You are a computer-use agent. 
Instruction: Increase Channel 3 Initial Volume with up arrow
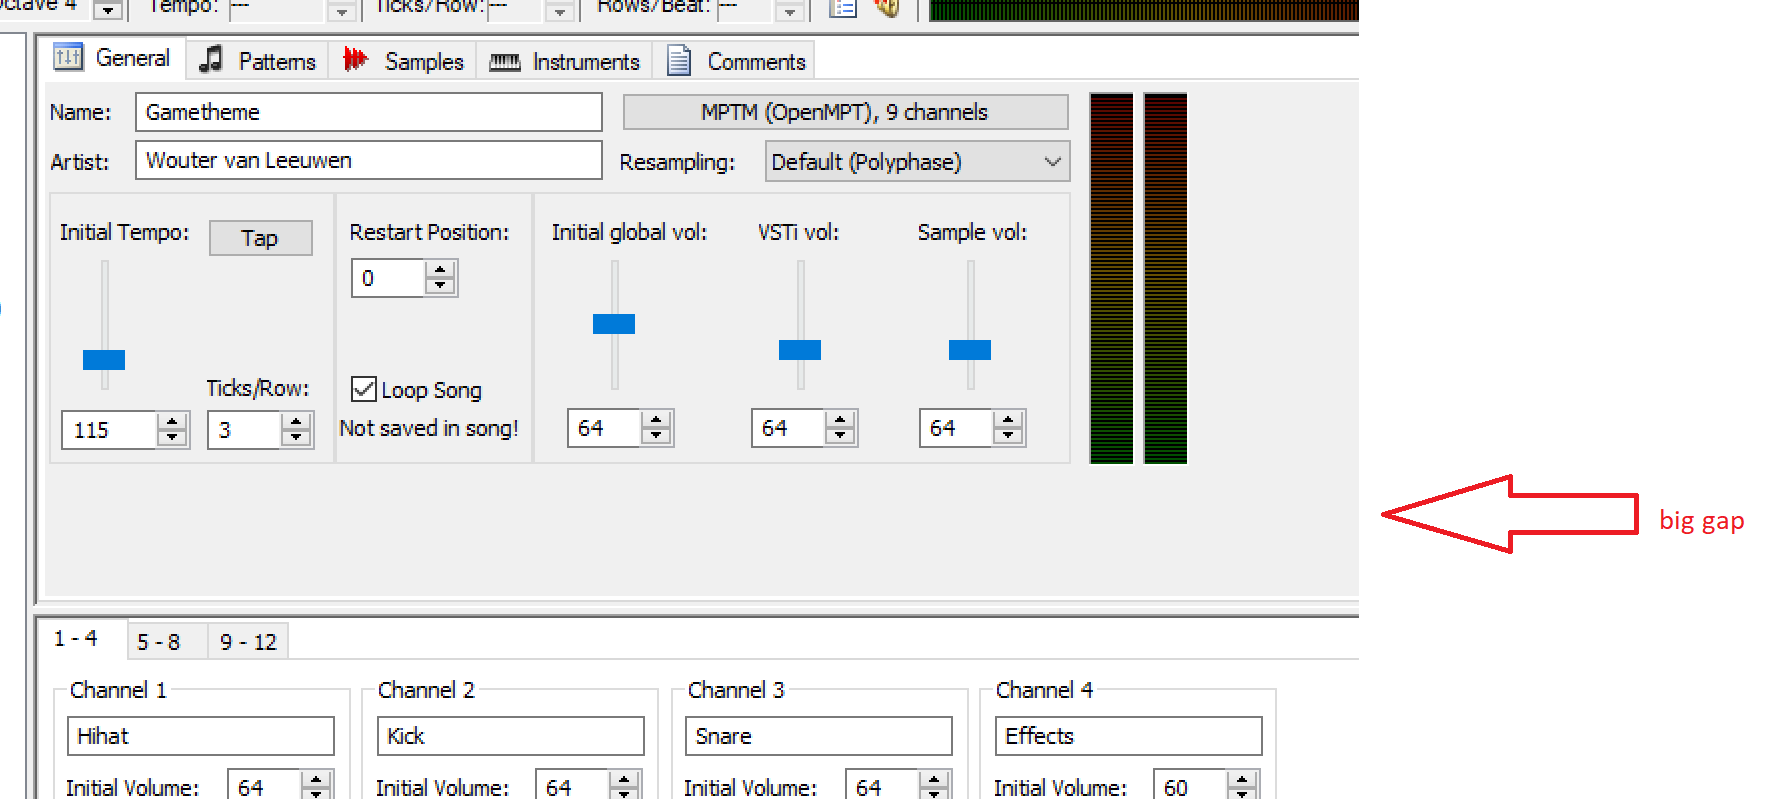(x=934, y=779)
